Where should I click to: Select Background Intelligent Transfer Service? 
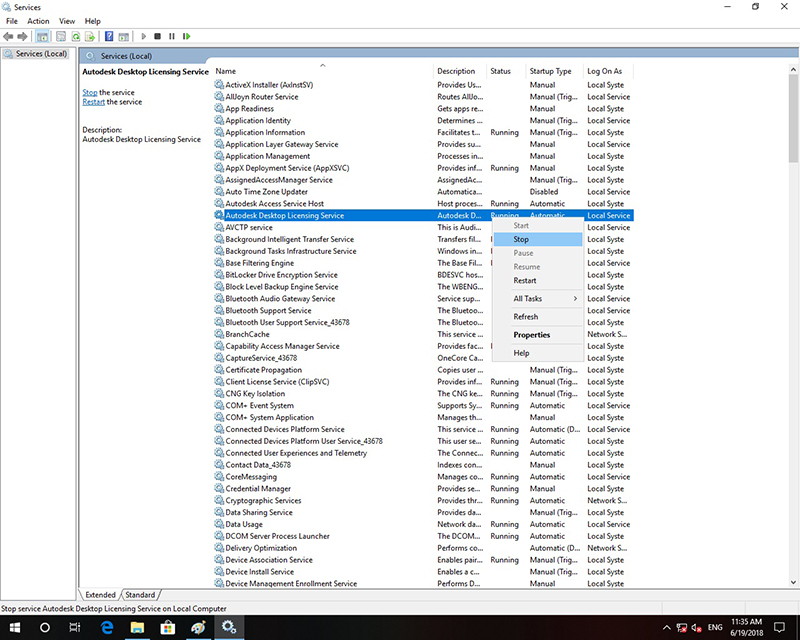(x=423, y=239)
